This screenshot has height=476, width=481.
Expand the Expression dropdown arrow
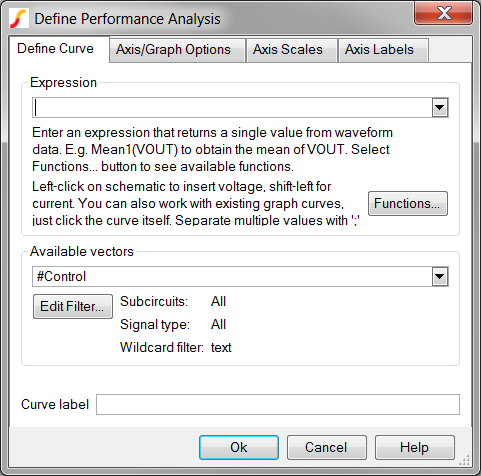(x=440, y=107)
